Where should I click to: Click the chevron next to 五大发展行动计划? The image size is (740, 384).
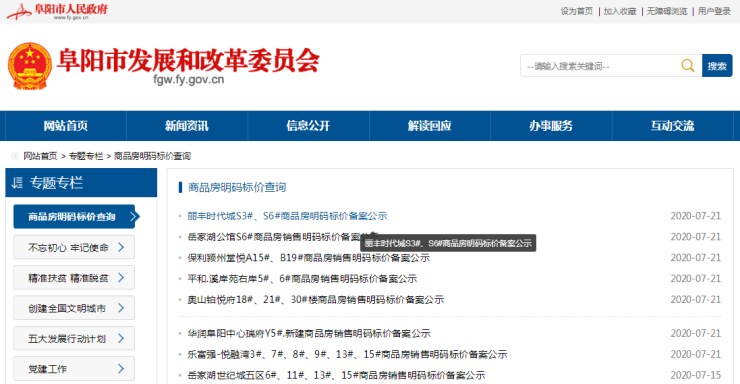pos(121,338)
